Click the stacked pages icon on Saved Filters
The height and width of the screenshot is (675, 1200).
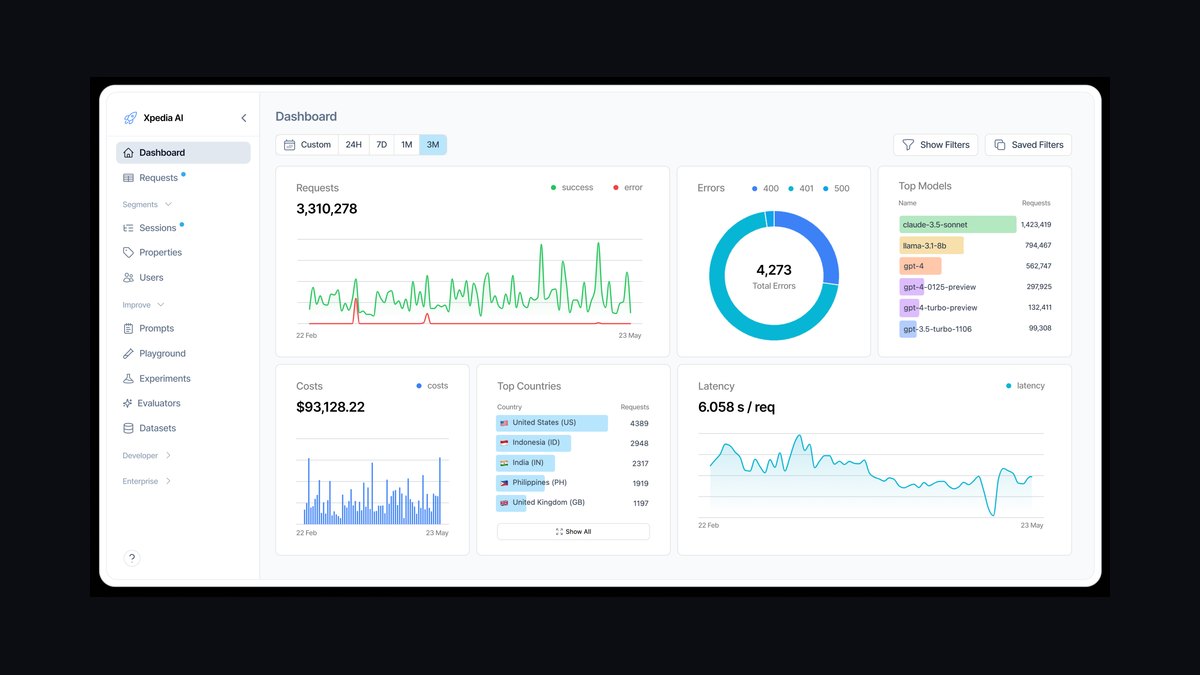[1000, 145]
